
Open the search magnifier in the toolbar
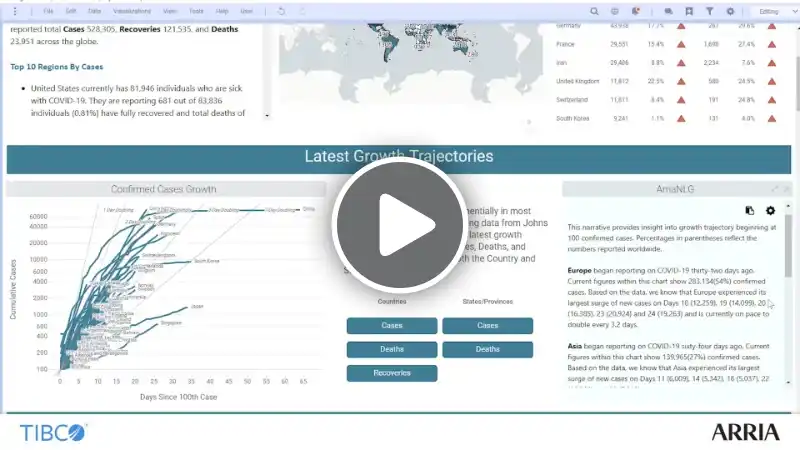594,11
